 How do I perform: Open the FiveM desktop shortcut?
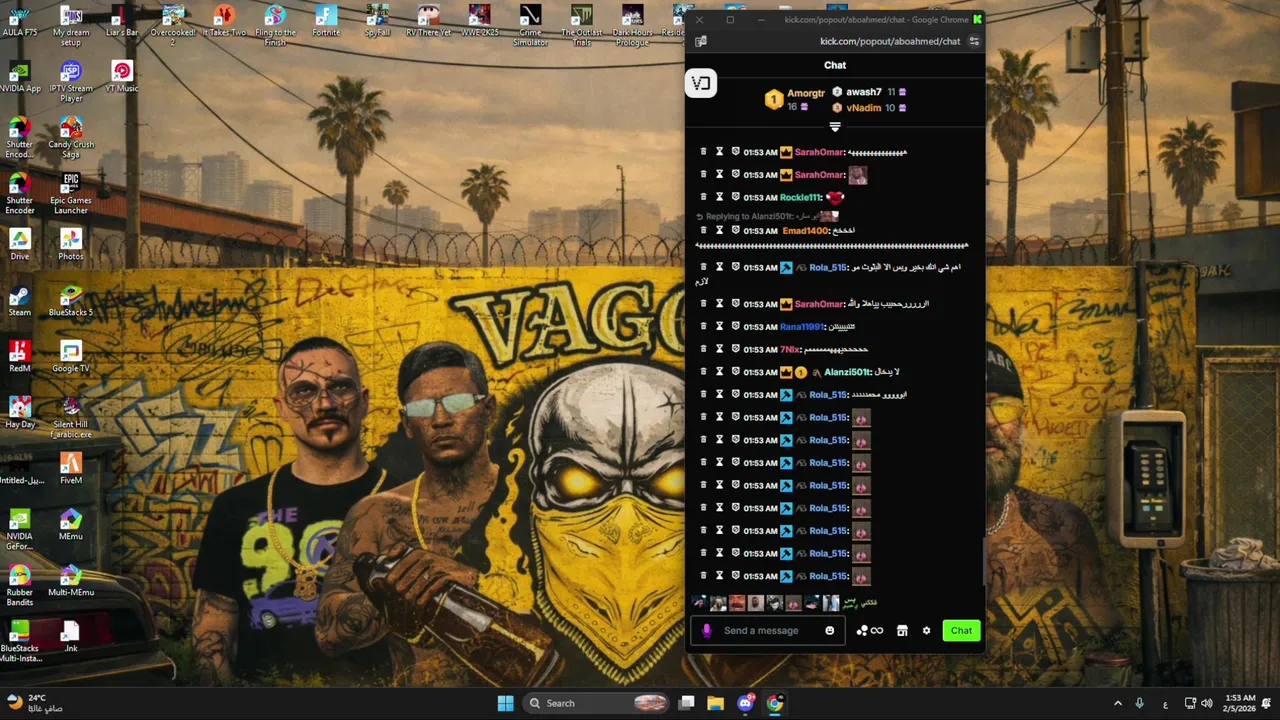[70, 469]
